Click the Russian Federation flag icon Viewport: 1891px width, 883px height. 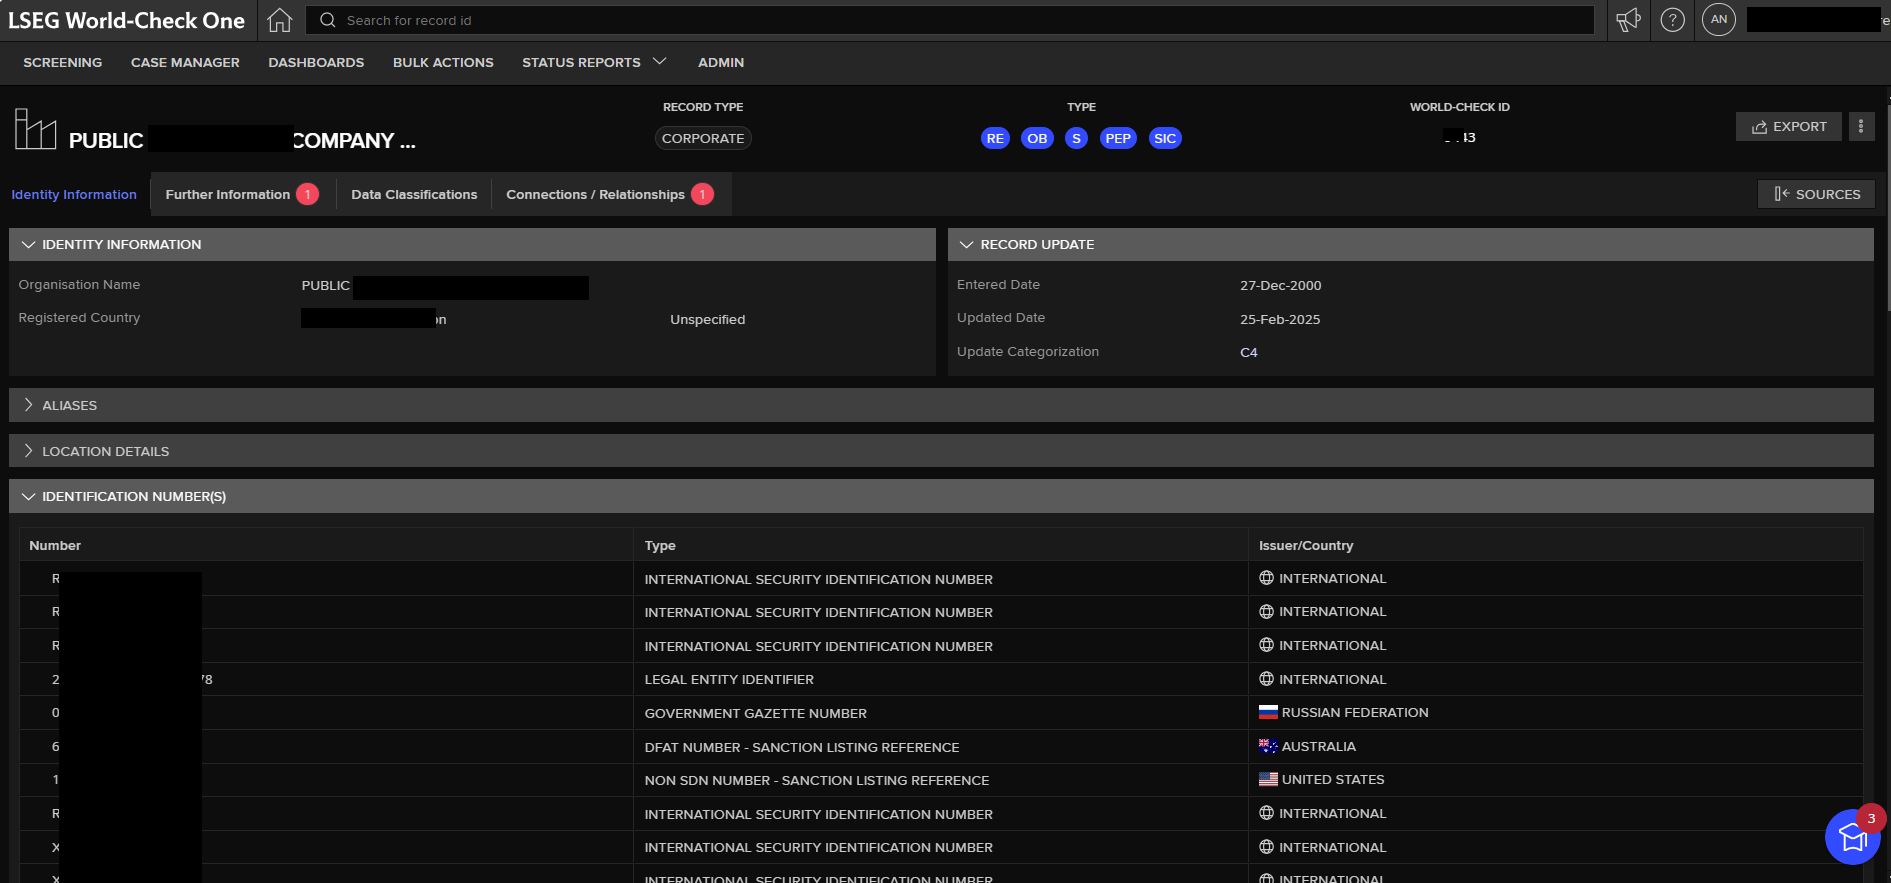point(1268,712)
